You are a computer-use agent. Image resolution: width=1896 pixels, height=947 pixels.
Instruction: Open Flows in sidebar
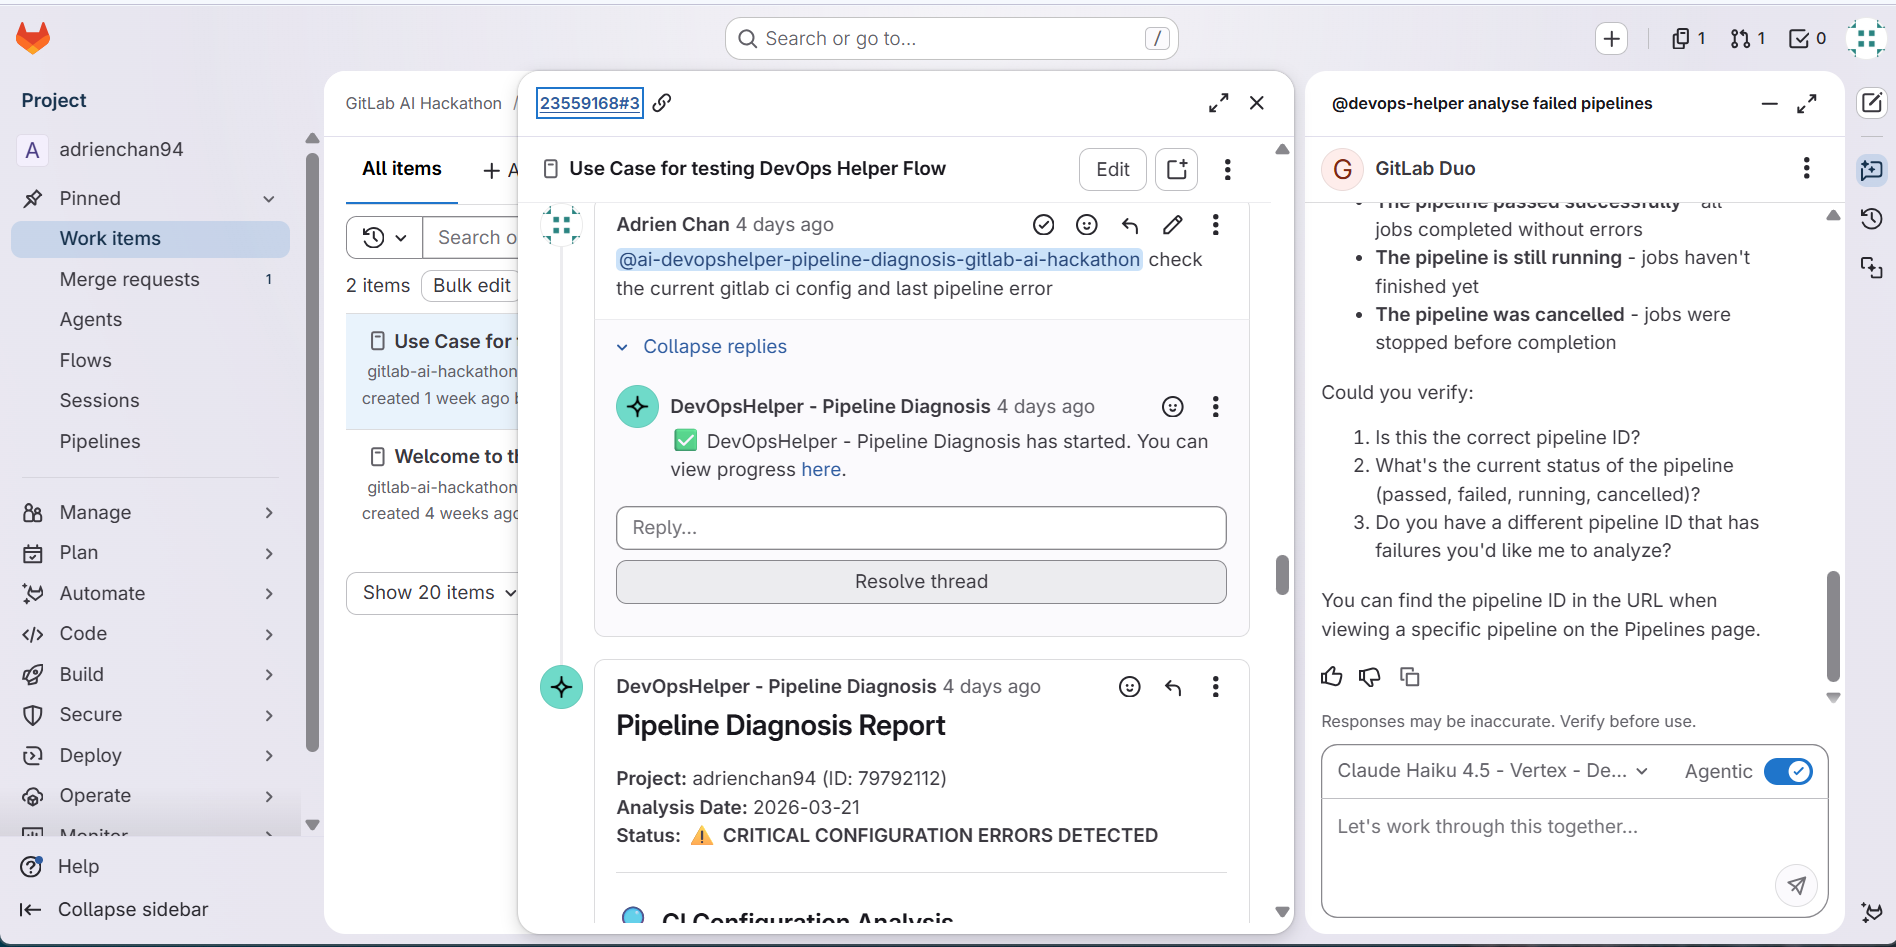pyautogui.click(x=150, y=361)
